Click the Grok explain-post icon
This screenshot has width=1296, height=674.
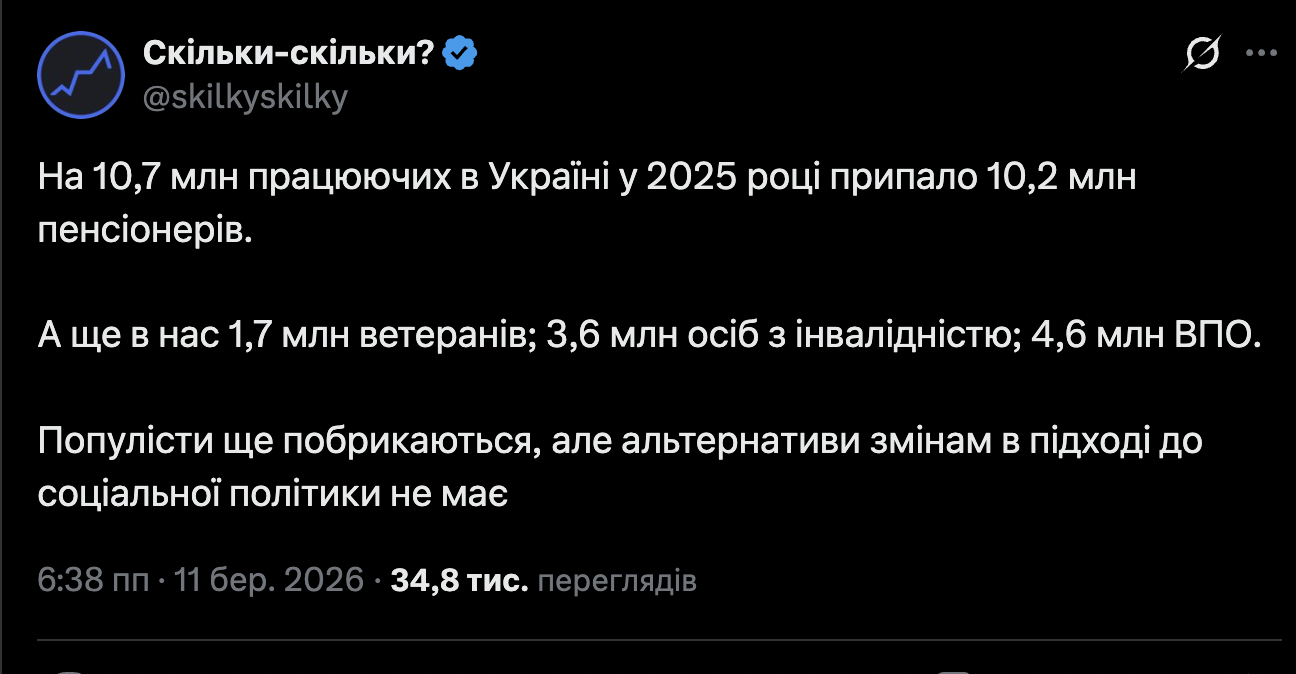[x=1200, y=56]
